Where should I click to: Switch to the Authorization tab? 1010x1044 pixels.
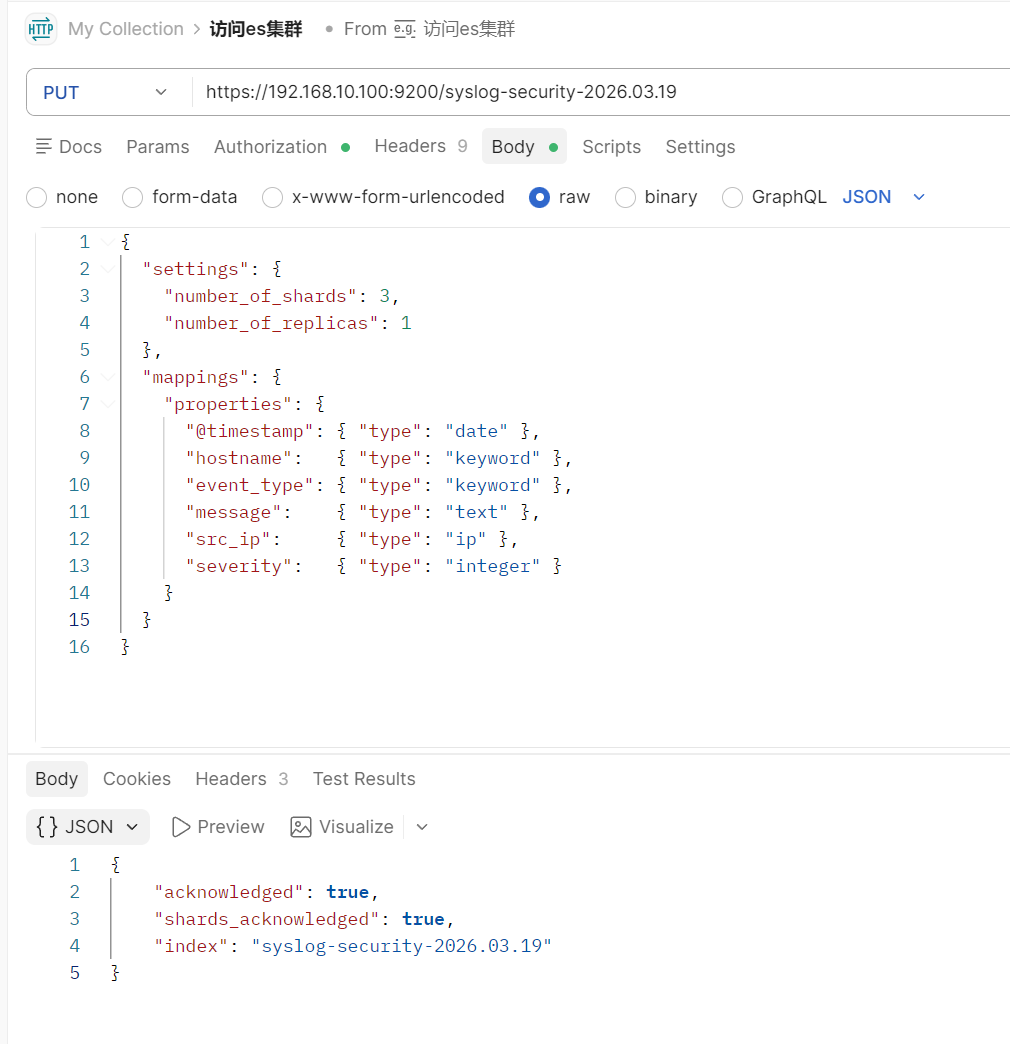click(270, 147)
